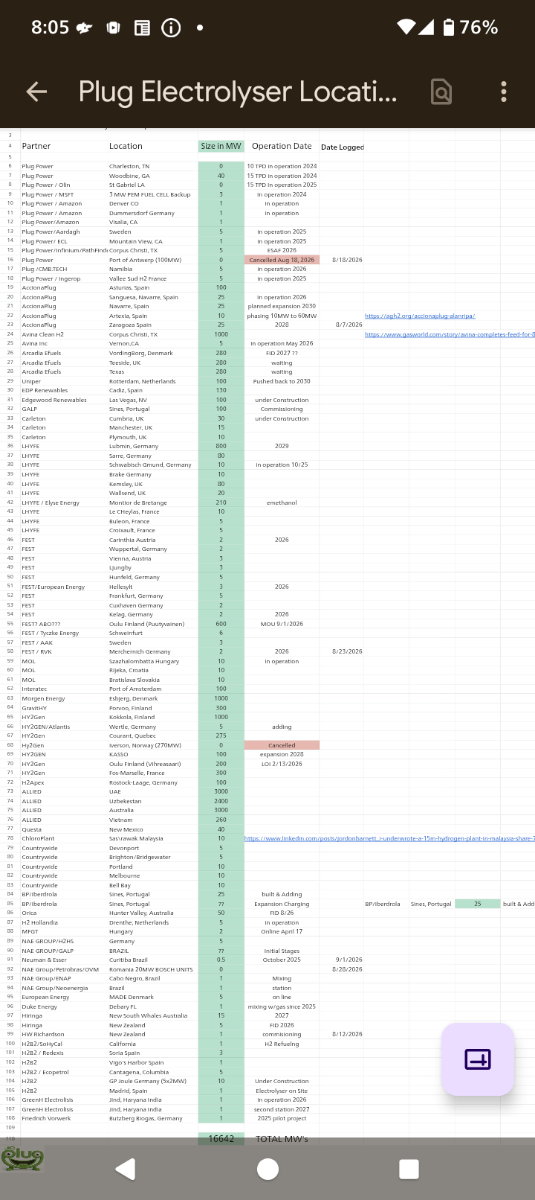Select the 9/1/2026 date logged cell

tap(349, 959)
